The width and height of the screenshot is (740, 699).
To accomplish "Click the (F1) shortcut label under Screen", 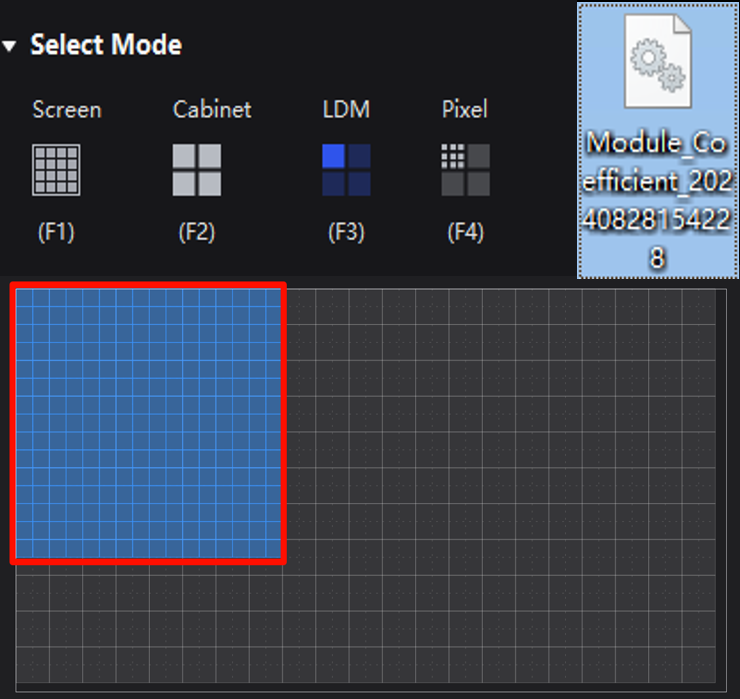I will [56, 233].
